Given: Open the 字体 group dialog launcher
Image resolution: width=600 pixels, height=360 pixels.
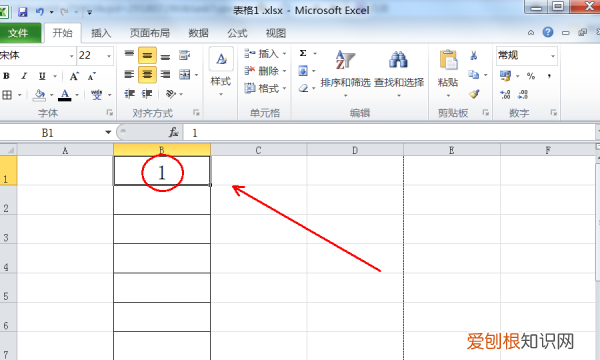Looking at the screenshot, I should tap(109, 112).
